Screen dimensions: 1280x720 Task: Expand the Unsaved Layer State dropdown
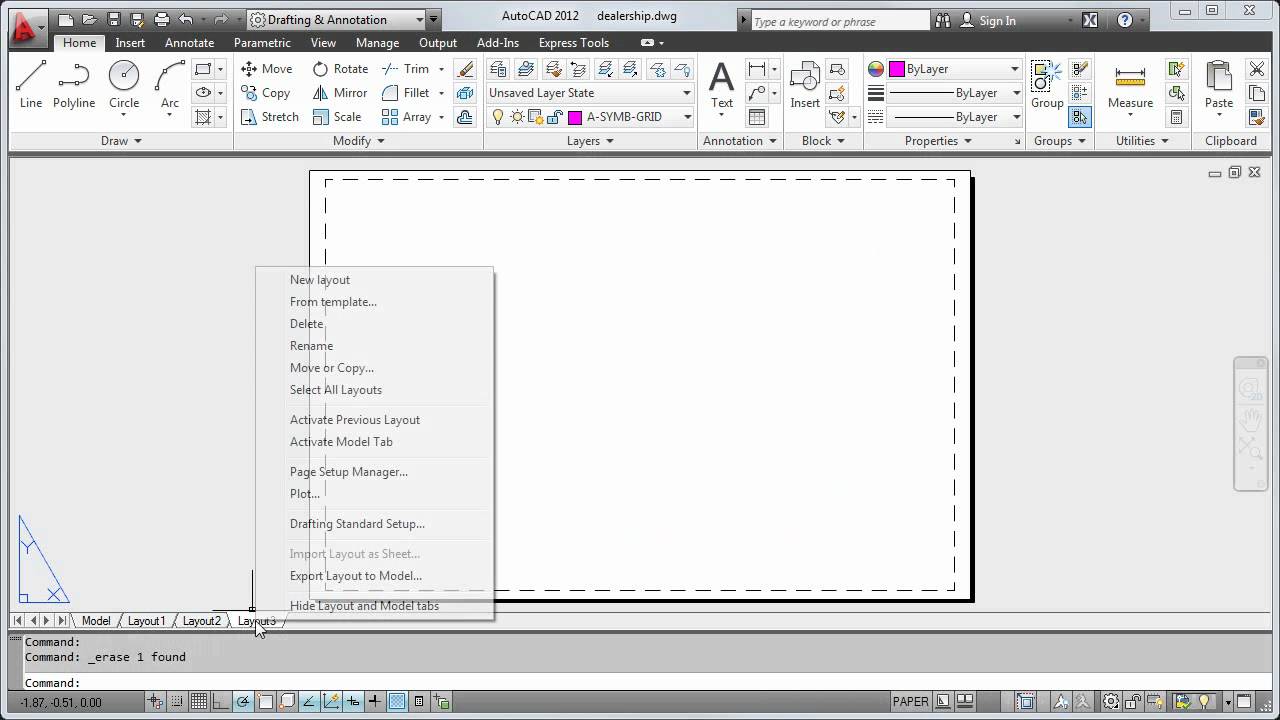686,92
